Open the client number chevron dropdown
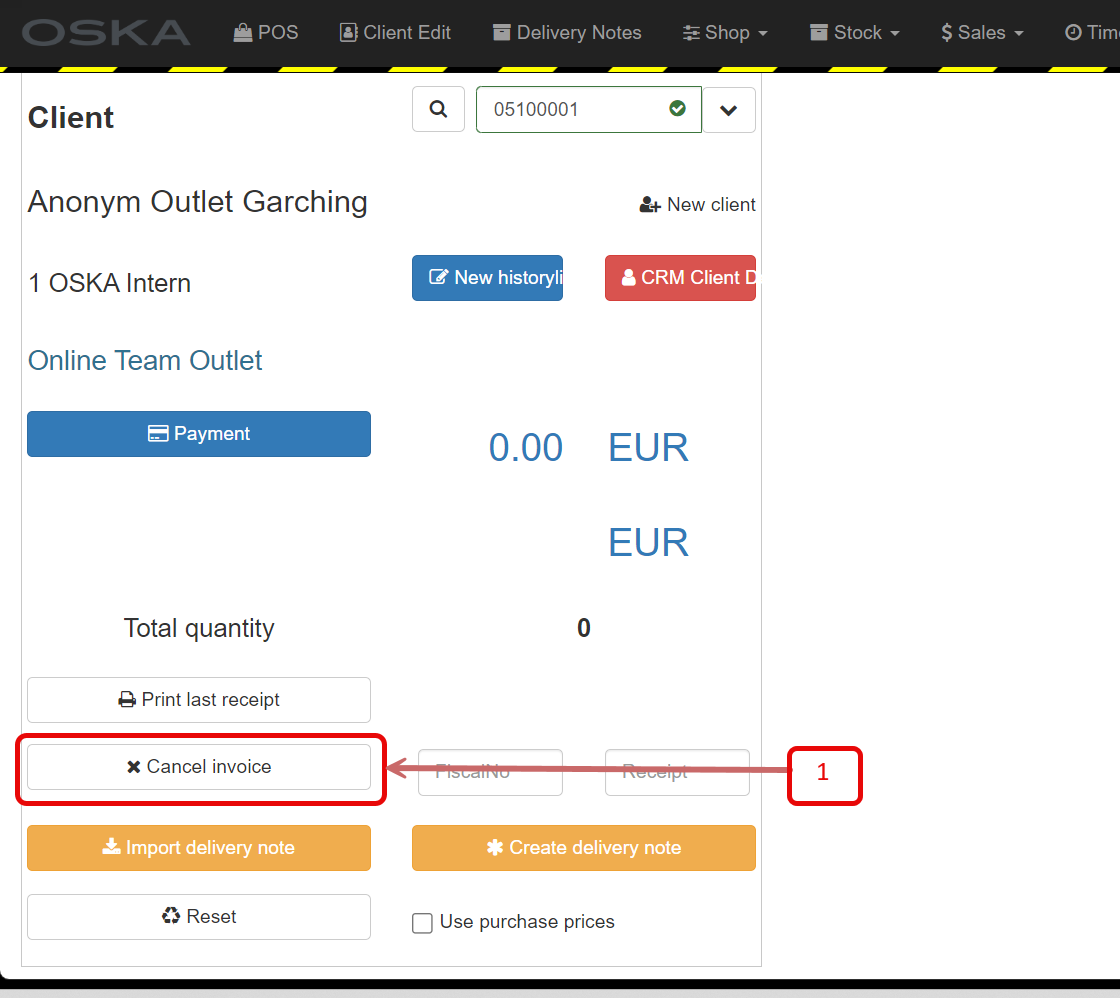1120x998 pixels. pos(729,110)
